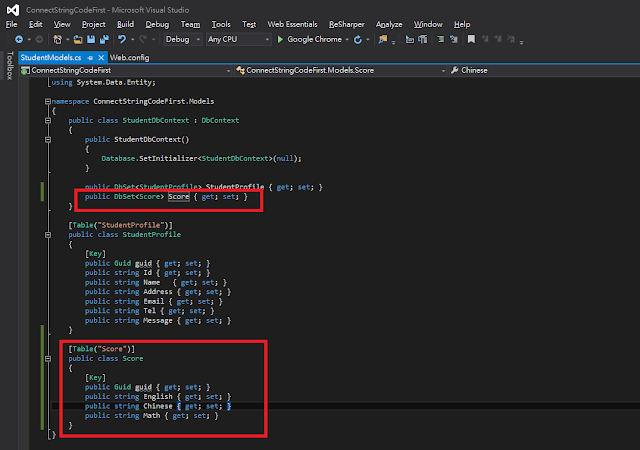
Task: Start debugging with Google Chrome play button
Action: 279,39
